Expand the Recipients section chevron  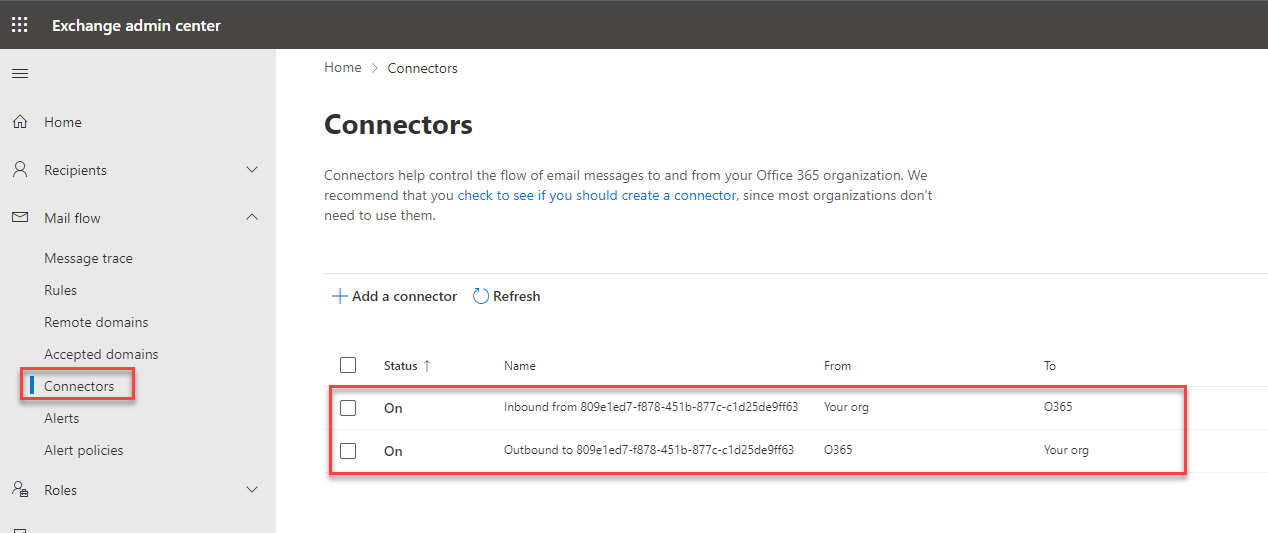point(252,170)
